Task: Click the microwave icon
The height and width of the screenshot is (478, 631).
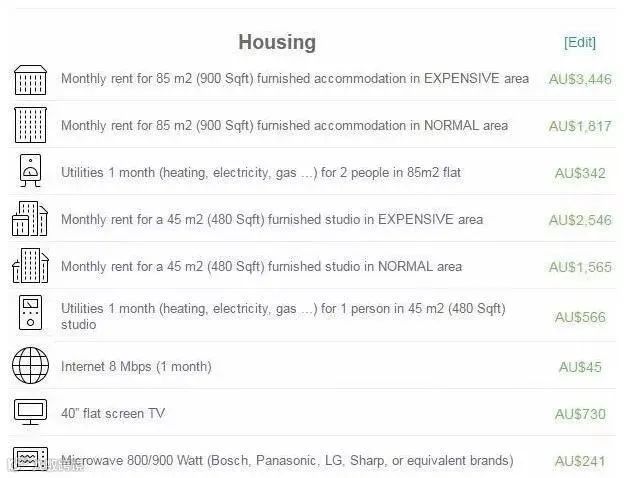Action: point(31,458)
